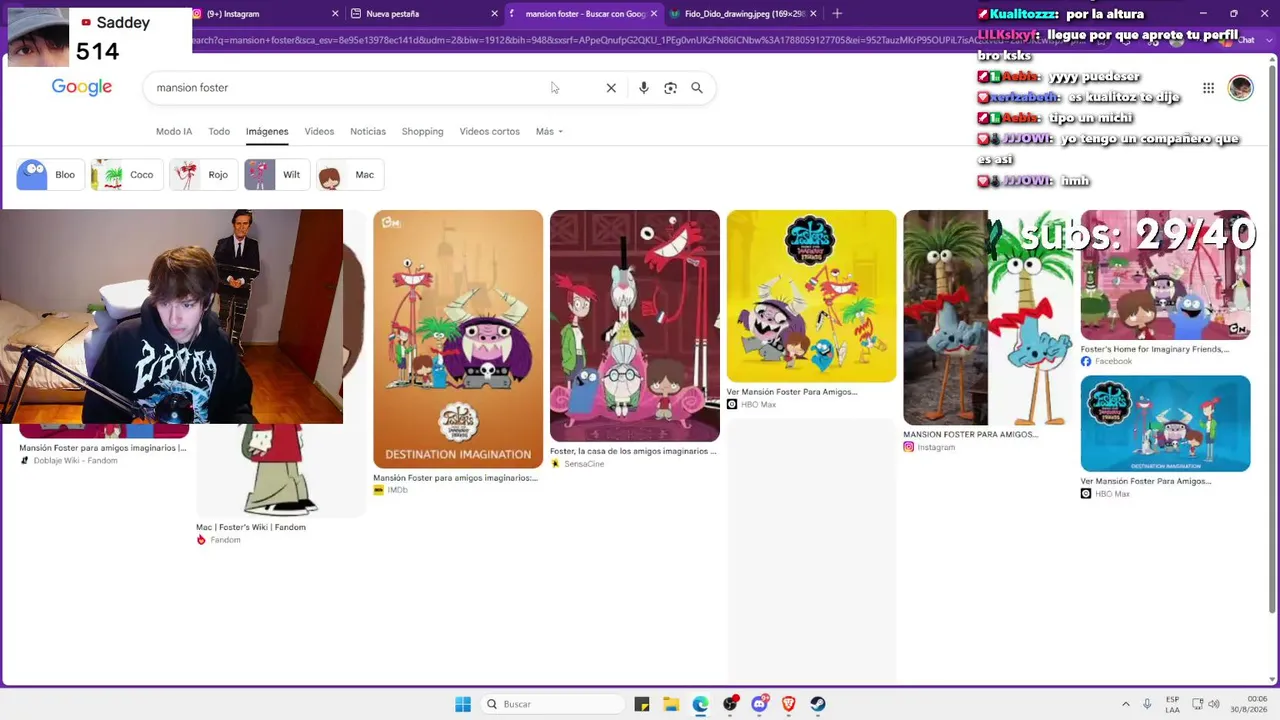This screenshot has width=1280, height=720.
Task: Open 'Mansión Foster para amigos imaginarios' Doblaje Wiki link
Action: click(103, 448)
